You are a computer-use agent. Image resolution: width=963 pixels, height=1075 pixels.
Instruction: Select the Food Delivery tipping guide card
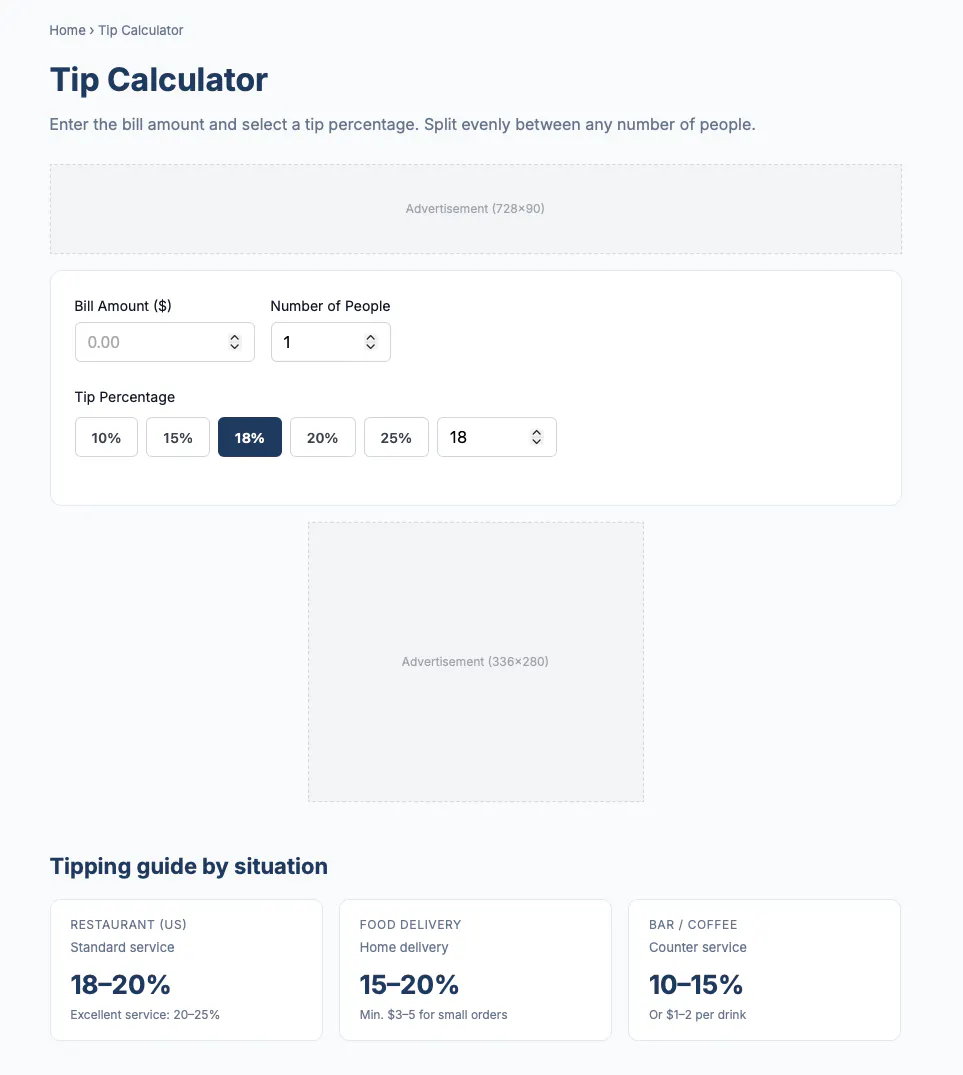(476, 970)
